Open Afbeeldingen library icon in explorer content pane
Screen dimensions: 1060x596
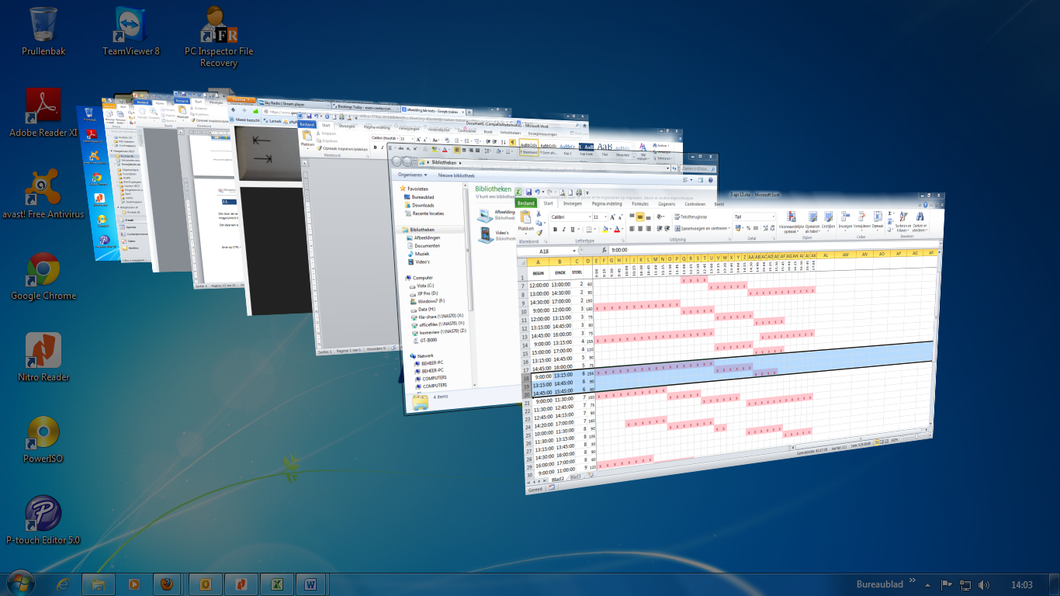pos(485,216)
